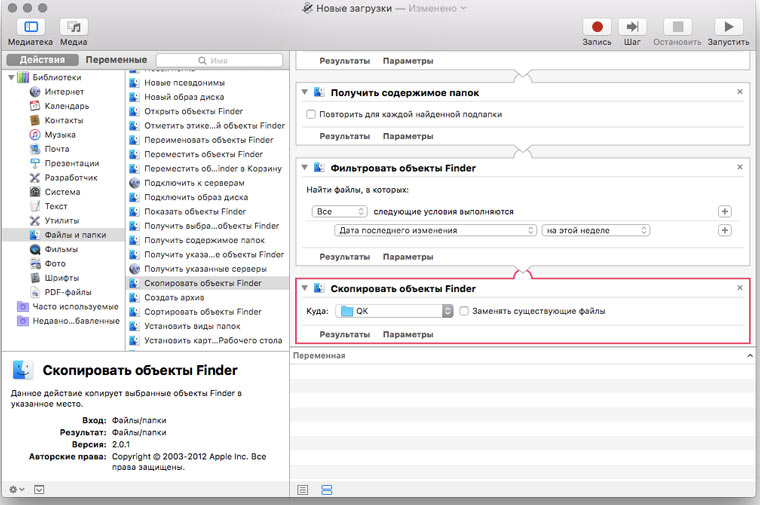Remove the Фильтровать объекты Finder action

[x=740, y=167]
